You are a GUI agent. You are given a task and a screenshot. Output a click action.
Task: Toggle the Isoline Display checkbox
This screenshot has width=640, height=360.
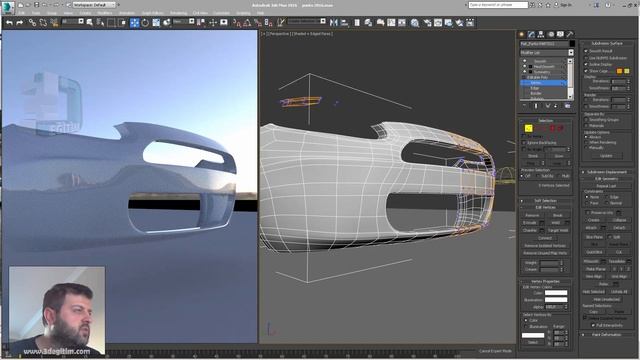tap(586, 64)
